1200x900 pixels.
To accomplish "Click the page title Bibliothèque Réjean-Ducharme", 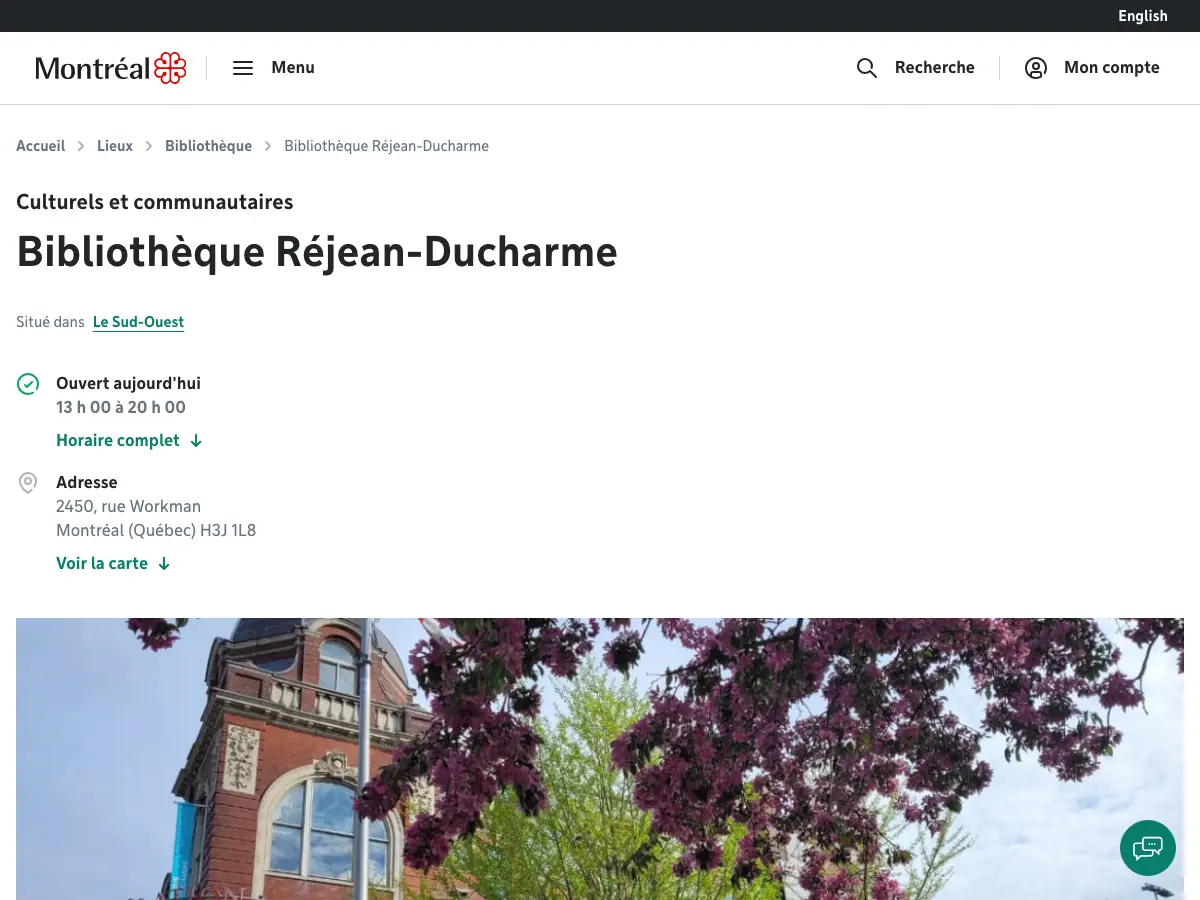I will [x=317, y=252].
